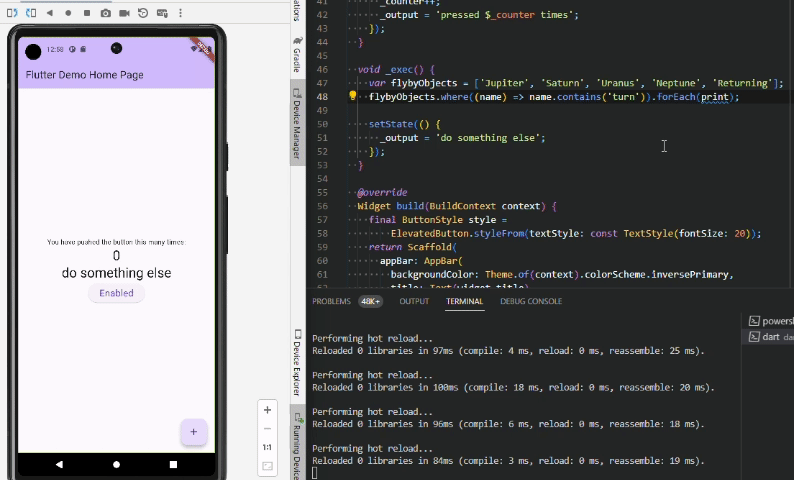Click the rotate left icon in emulator toolbar
794x480 pixels.
(12, 13)
